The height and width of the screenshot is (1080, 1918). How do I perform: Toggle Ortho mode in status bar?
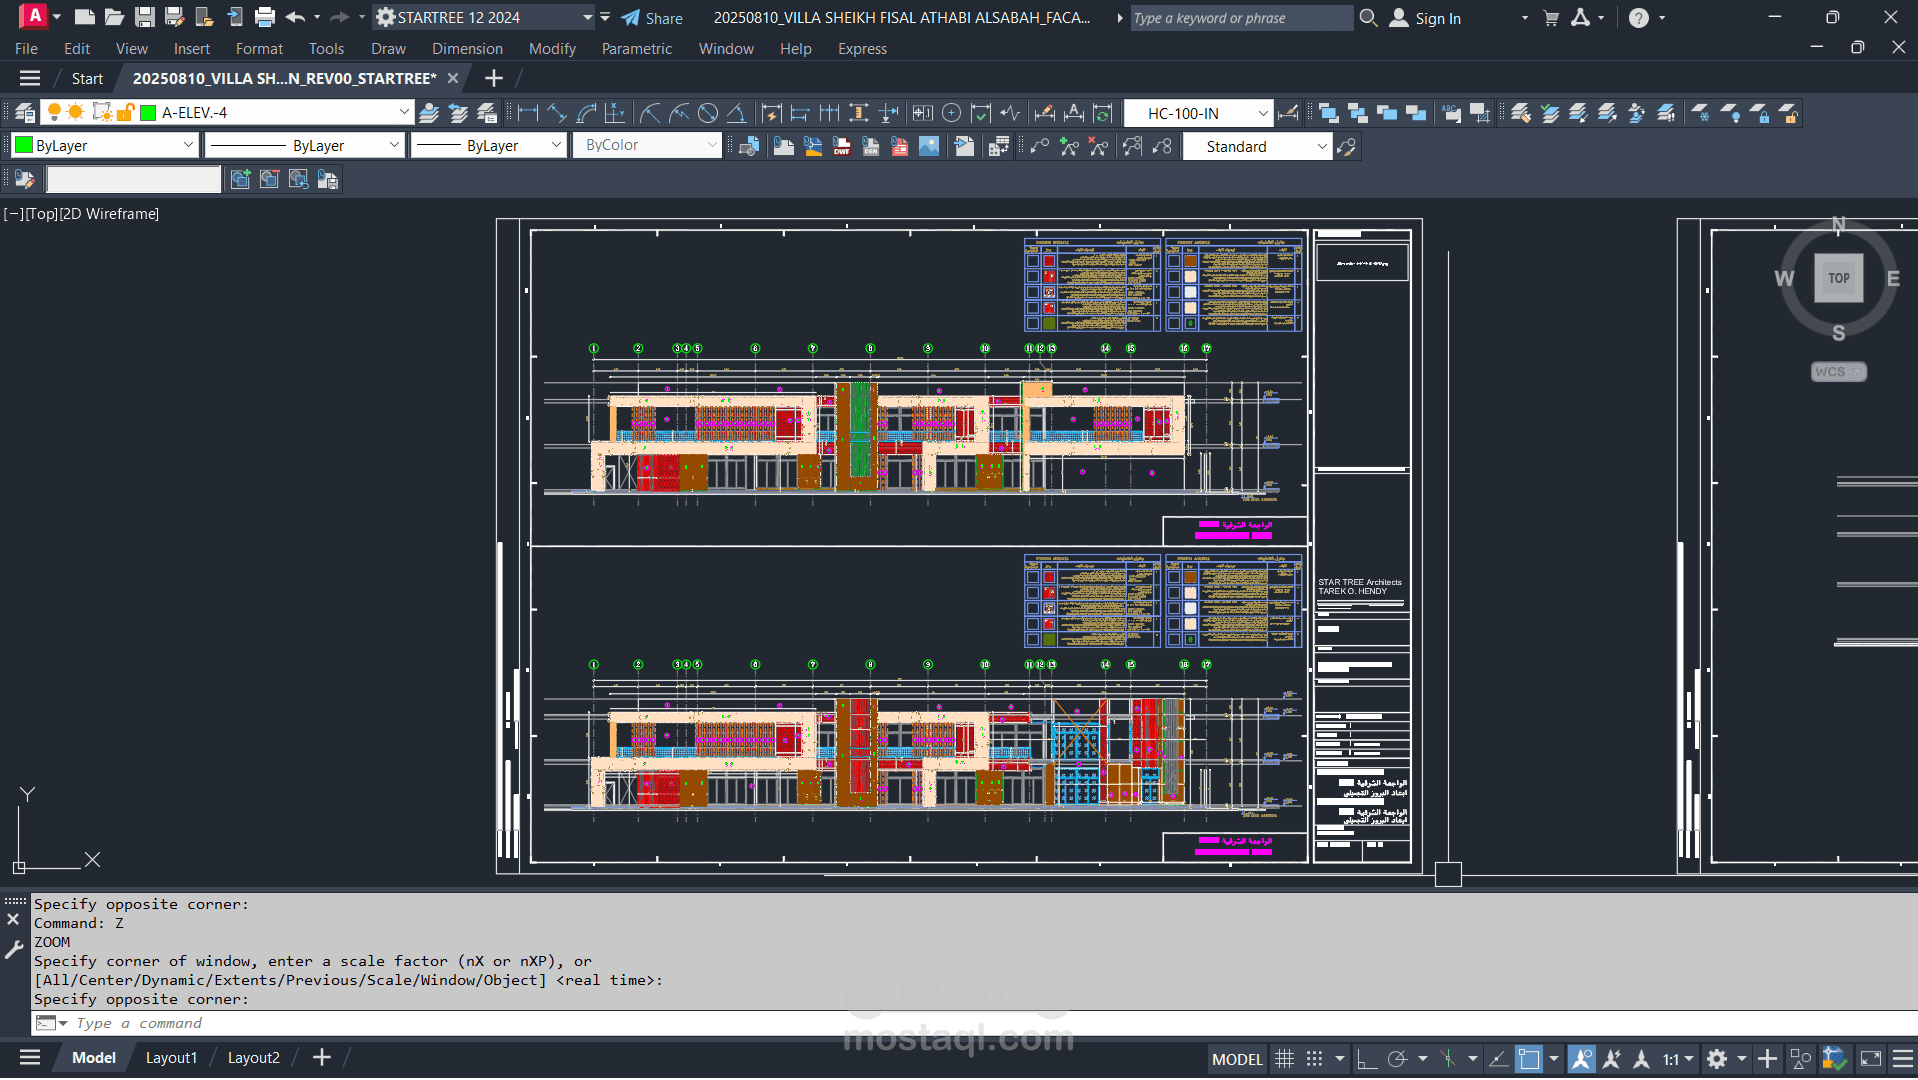tap(1366, 1059)
